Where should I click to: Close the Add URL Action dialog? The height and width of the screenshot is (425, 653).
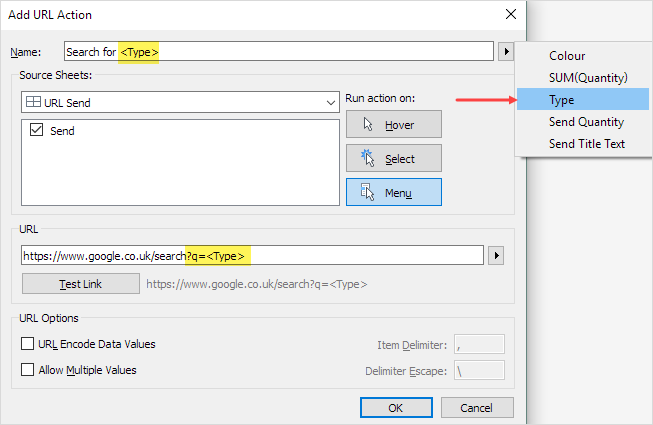pos(511,14)
